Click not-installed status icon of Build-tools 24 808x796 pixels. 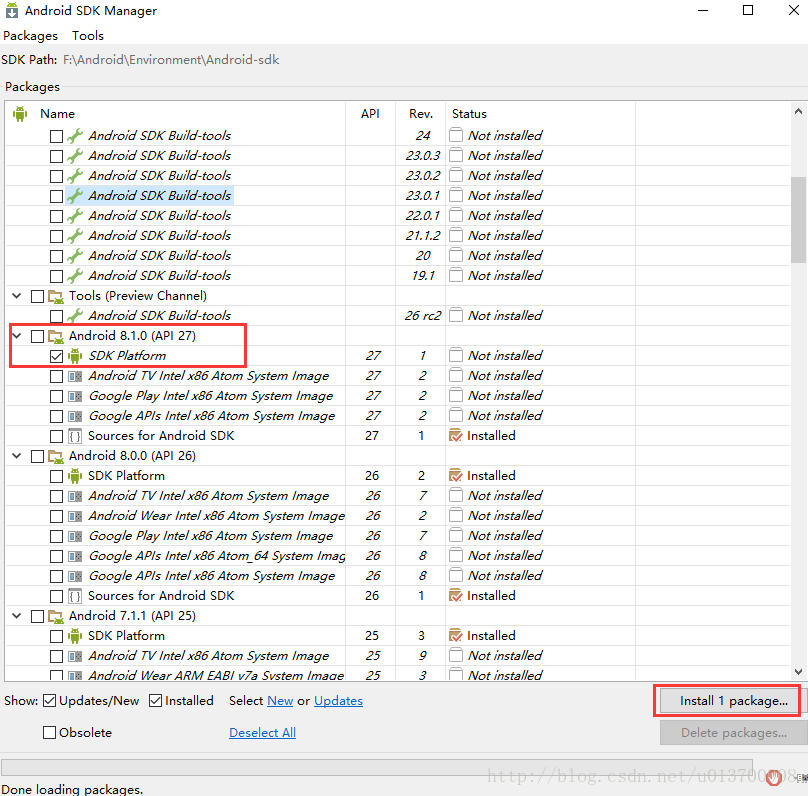[456, 135]
